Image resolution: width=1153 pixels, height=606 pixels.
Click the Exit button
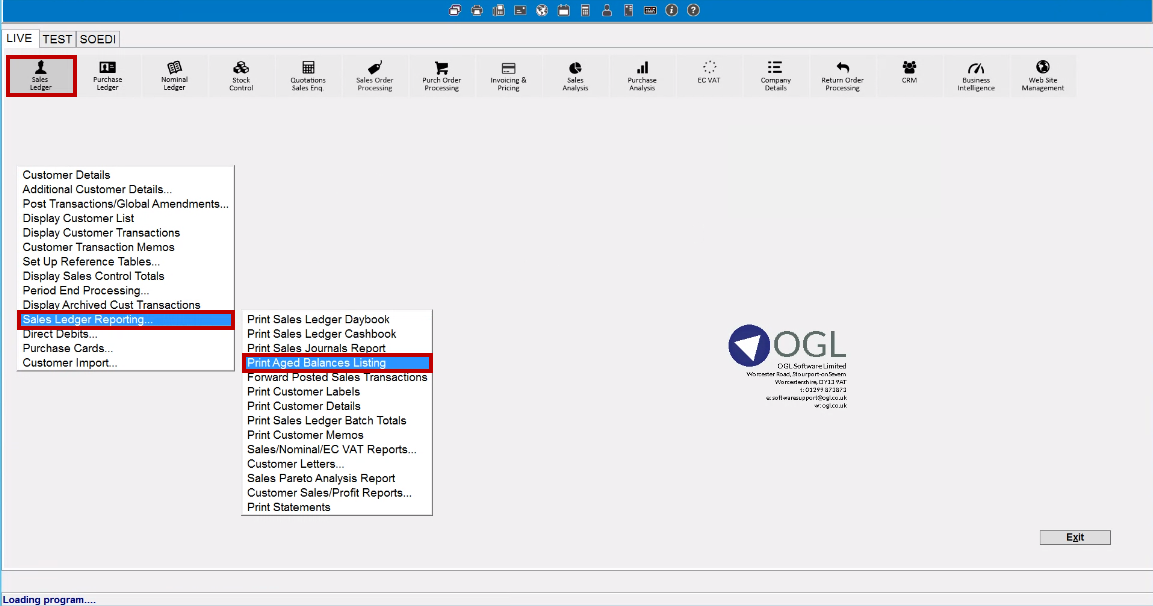pos(1075,538)
